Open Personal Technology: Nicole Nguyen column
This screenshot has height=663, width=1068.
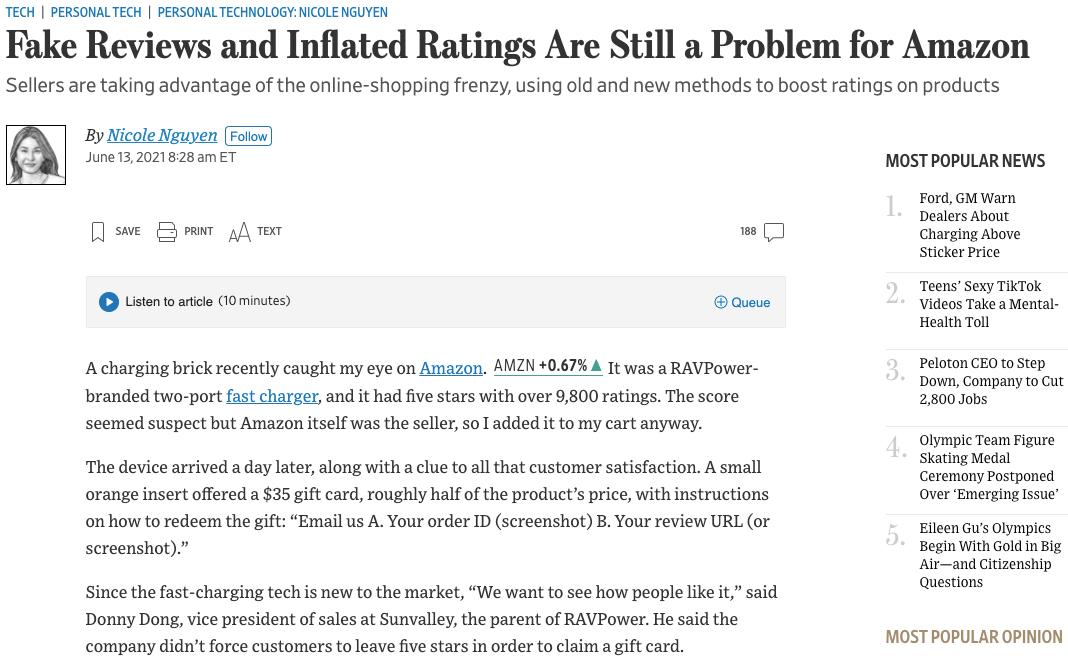point(272,12)
